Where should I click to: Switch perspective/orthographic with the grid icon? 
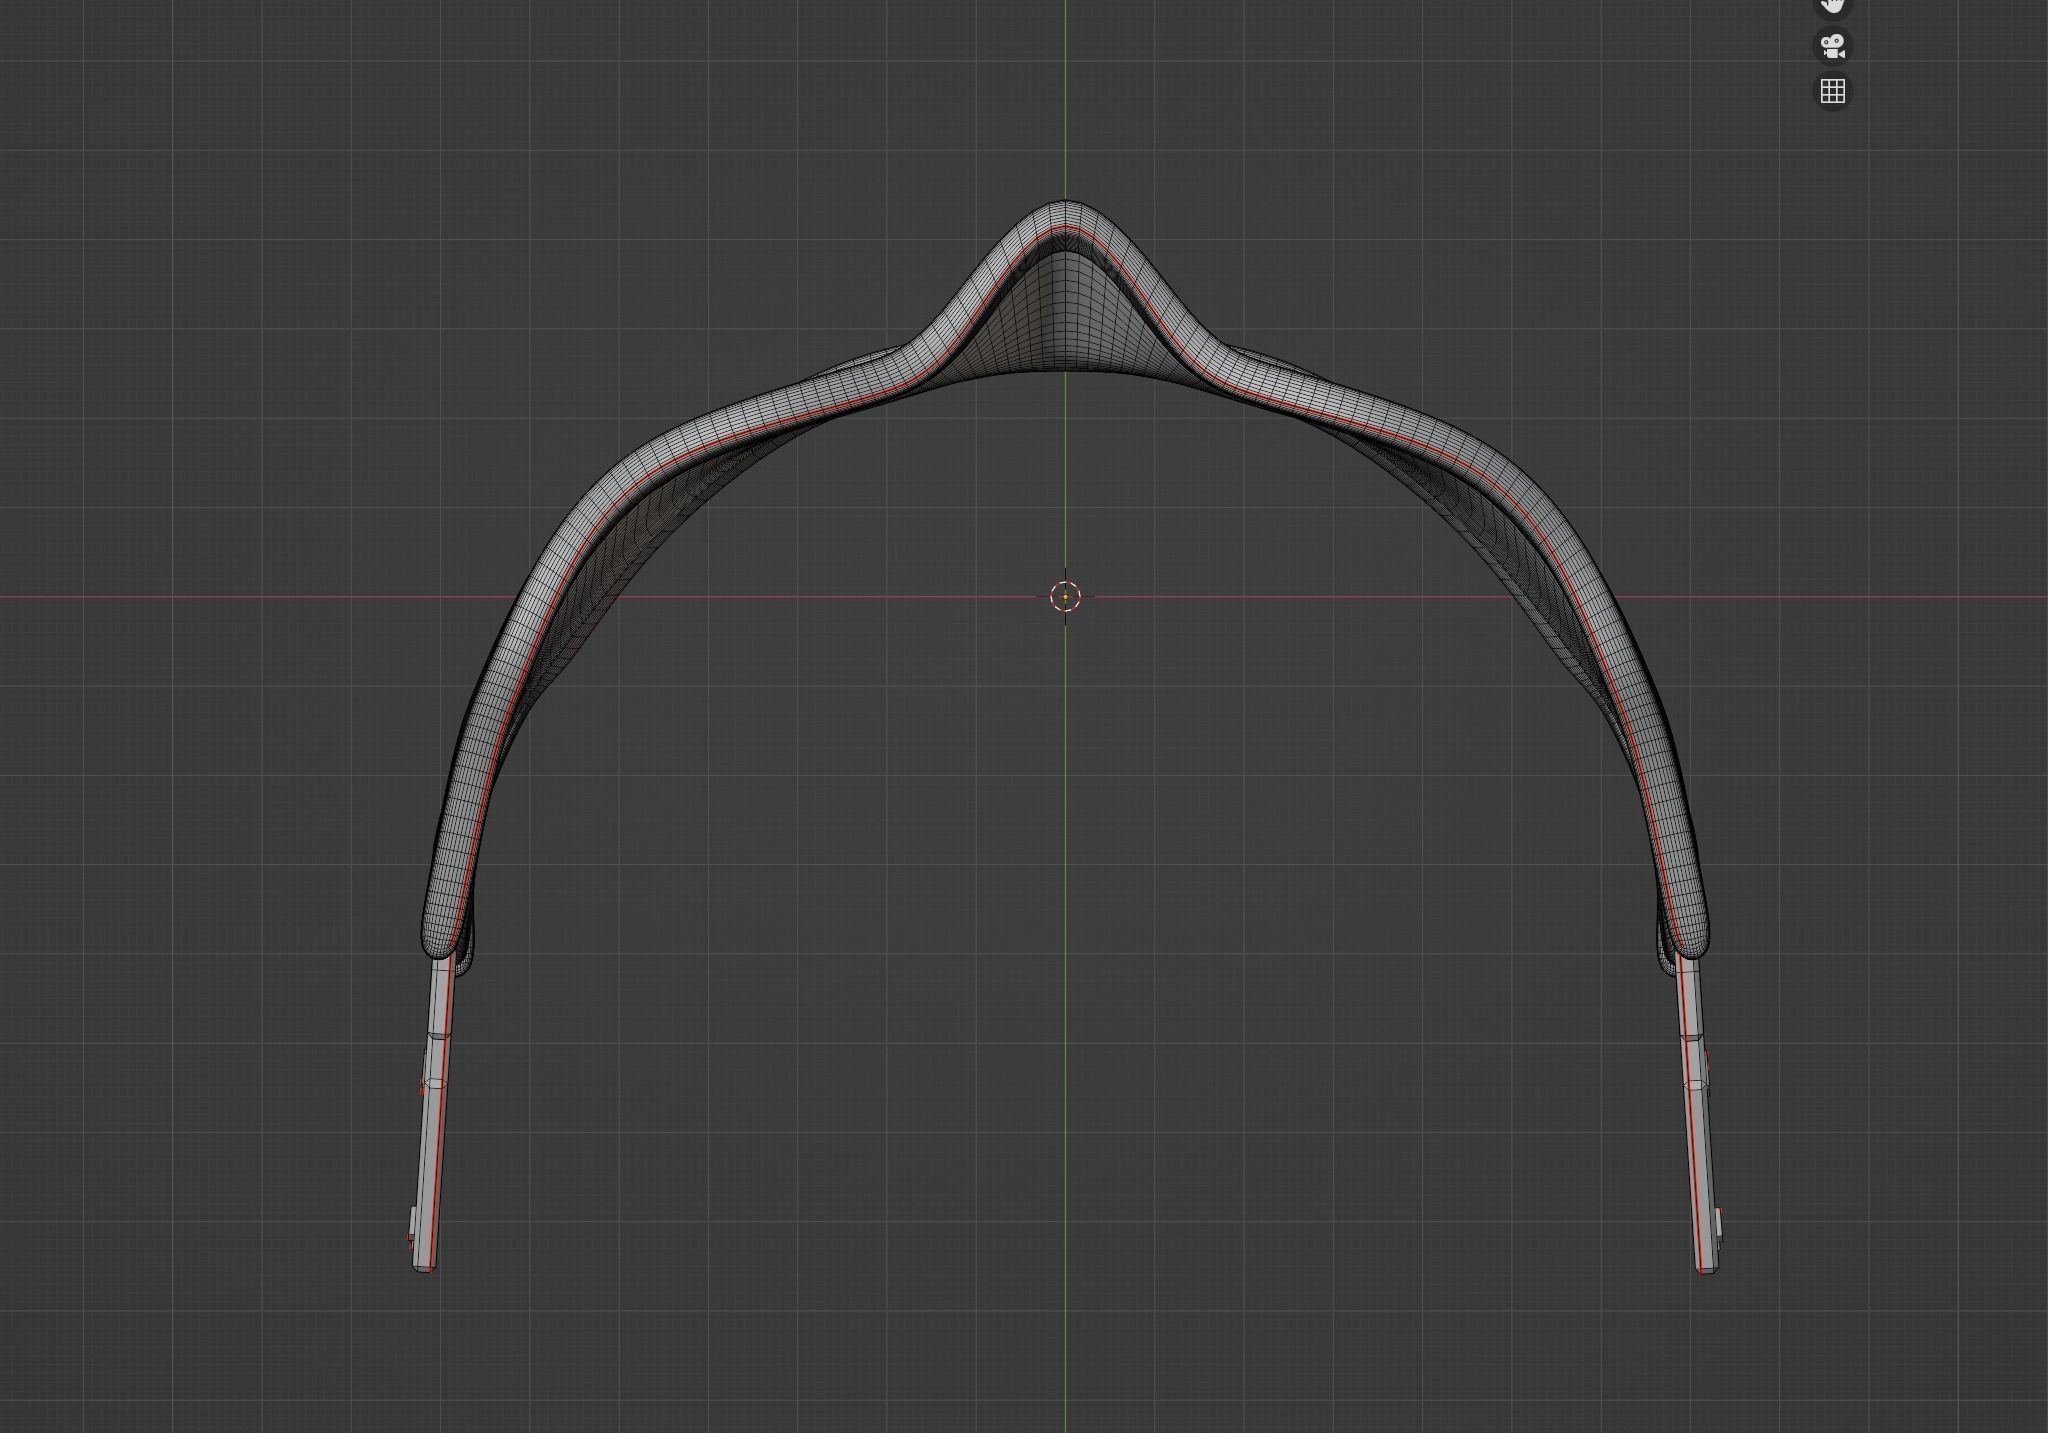1832,92
